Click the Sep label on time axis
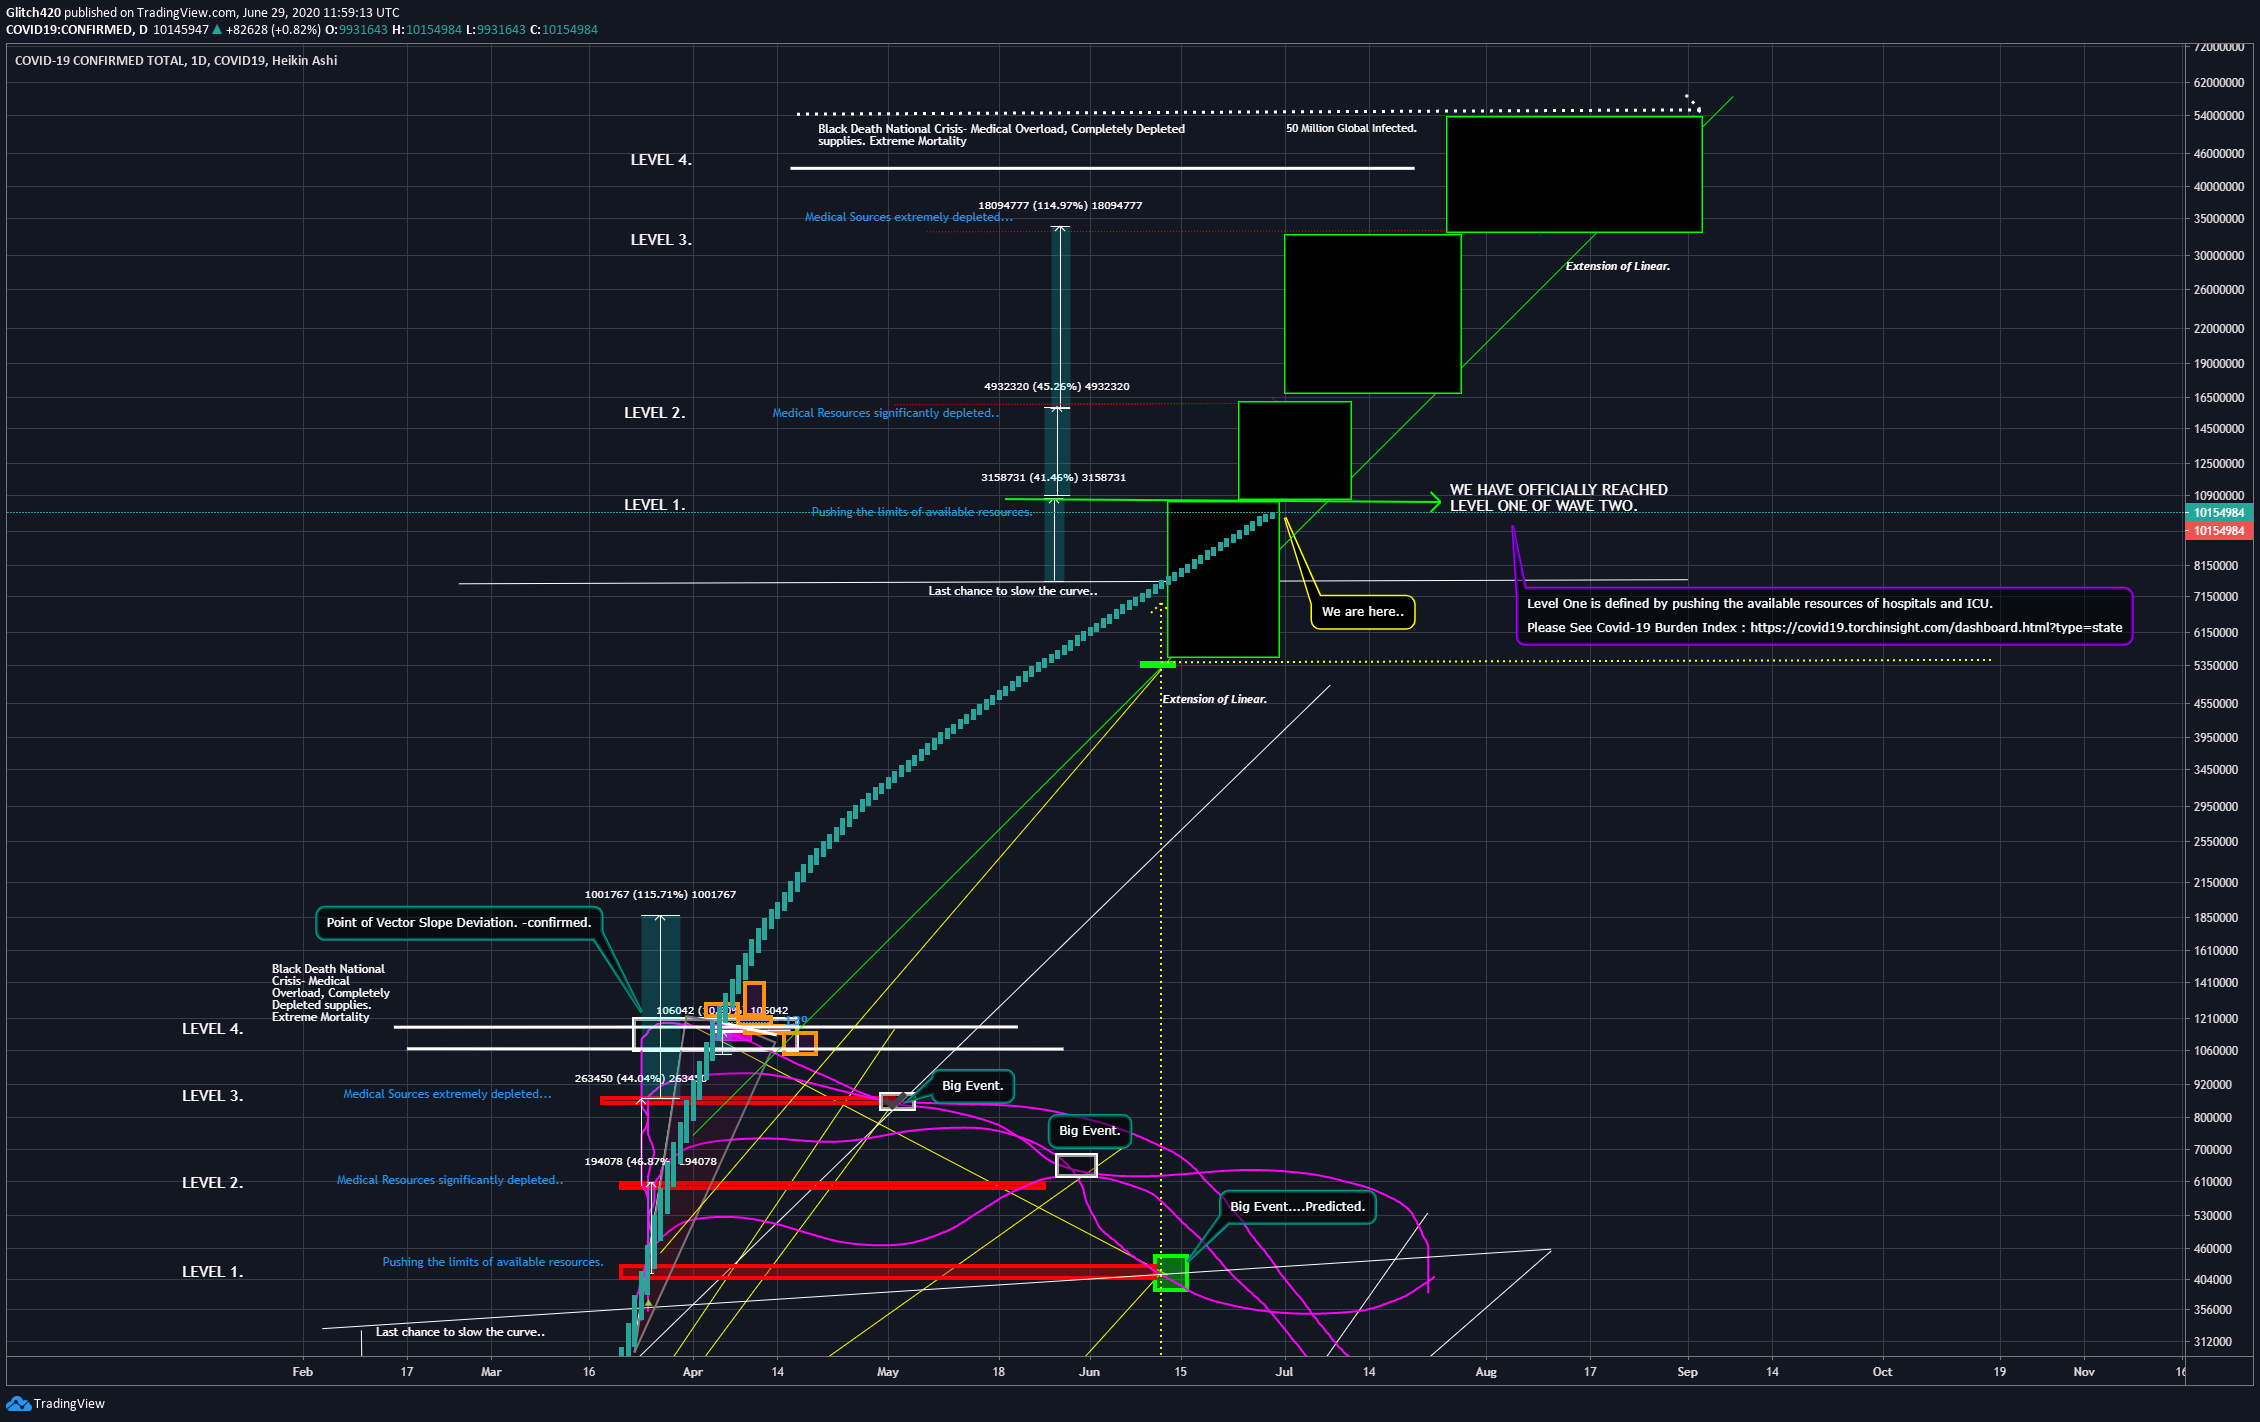Screen dimensions: 2260x1422 [x=1687, y=1372]
